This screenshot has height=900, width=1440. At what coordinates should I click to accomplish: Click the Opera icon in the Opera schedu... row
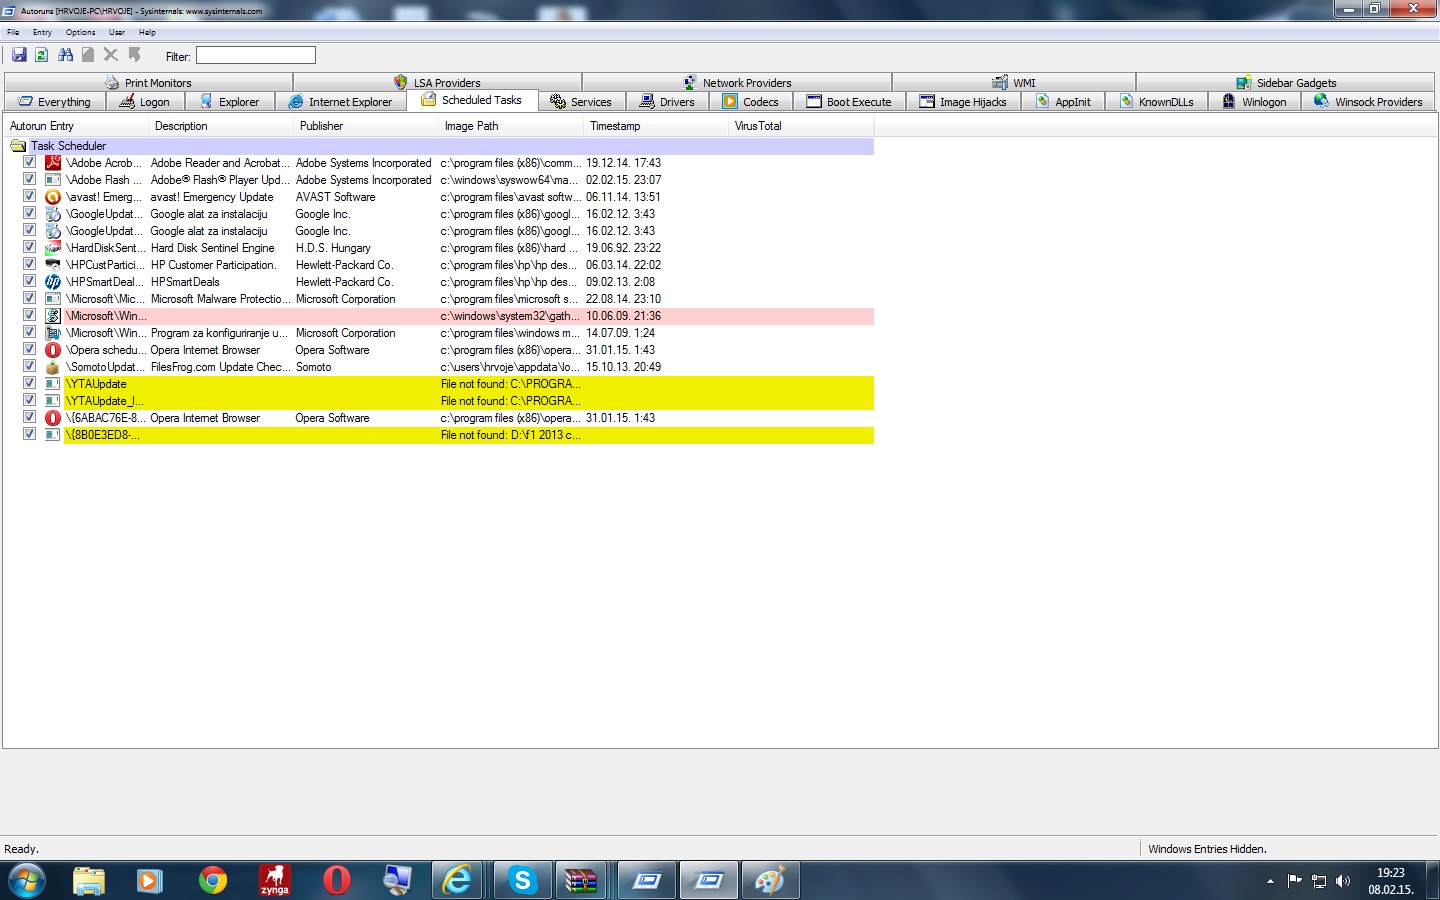pyautogui.click(x=53, y=350)
